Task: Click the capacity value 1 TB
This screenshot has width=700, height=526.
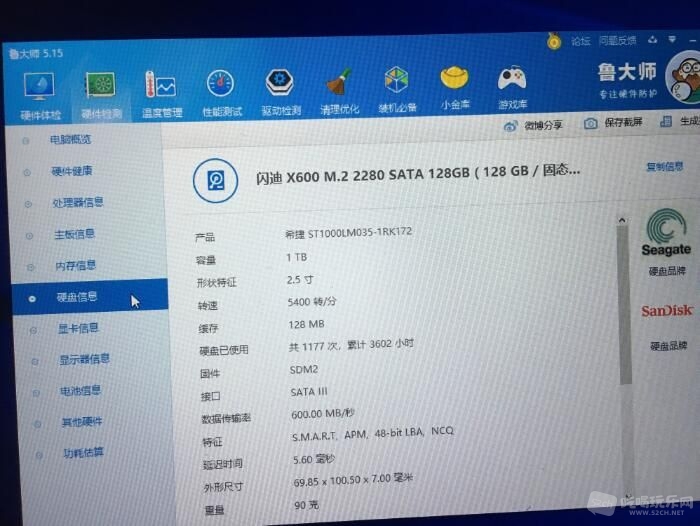Action: 296,257
